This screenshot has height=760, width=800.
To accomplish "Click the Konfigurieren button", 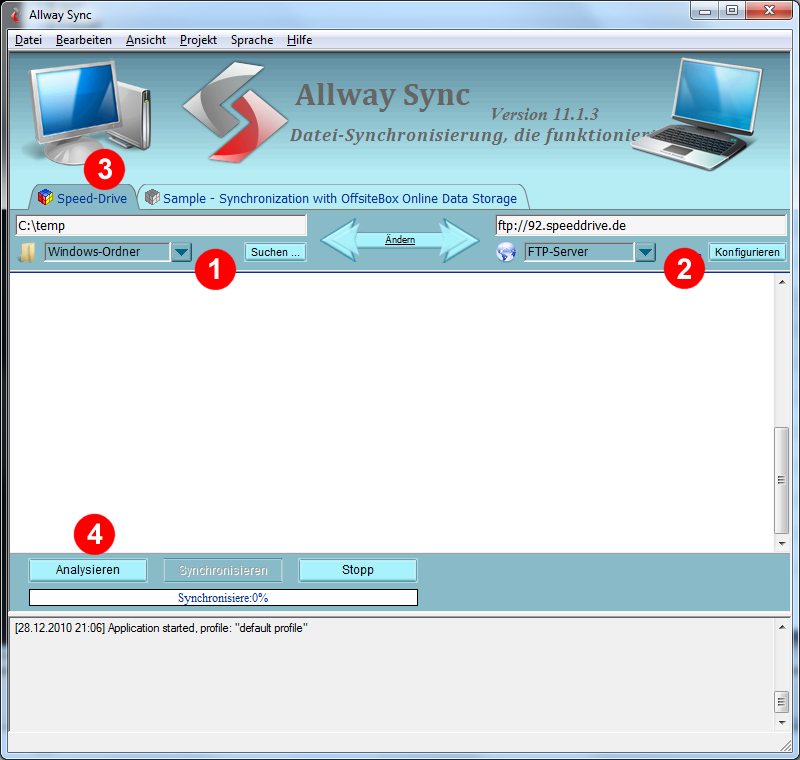I will click(x=747, y=252).
